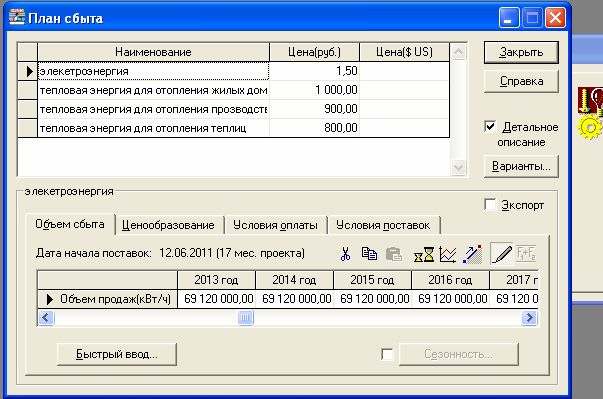Close the План сбыта window with X
The width and height of the screenshot is (603, 399).
click(x=556, y=18)
